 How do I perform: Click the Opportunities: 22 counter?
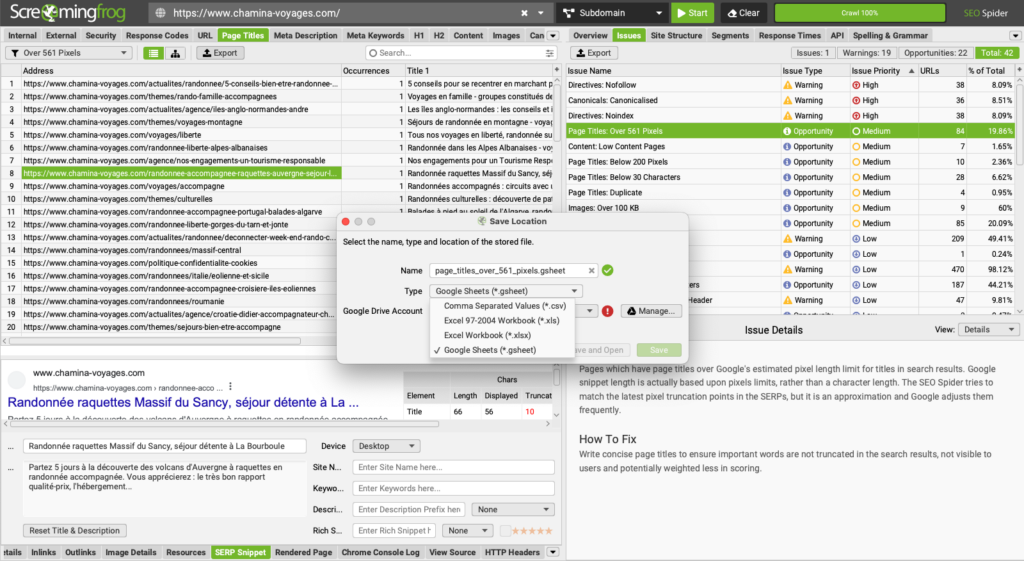(x=935, y=53)
